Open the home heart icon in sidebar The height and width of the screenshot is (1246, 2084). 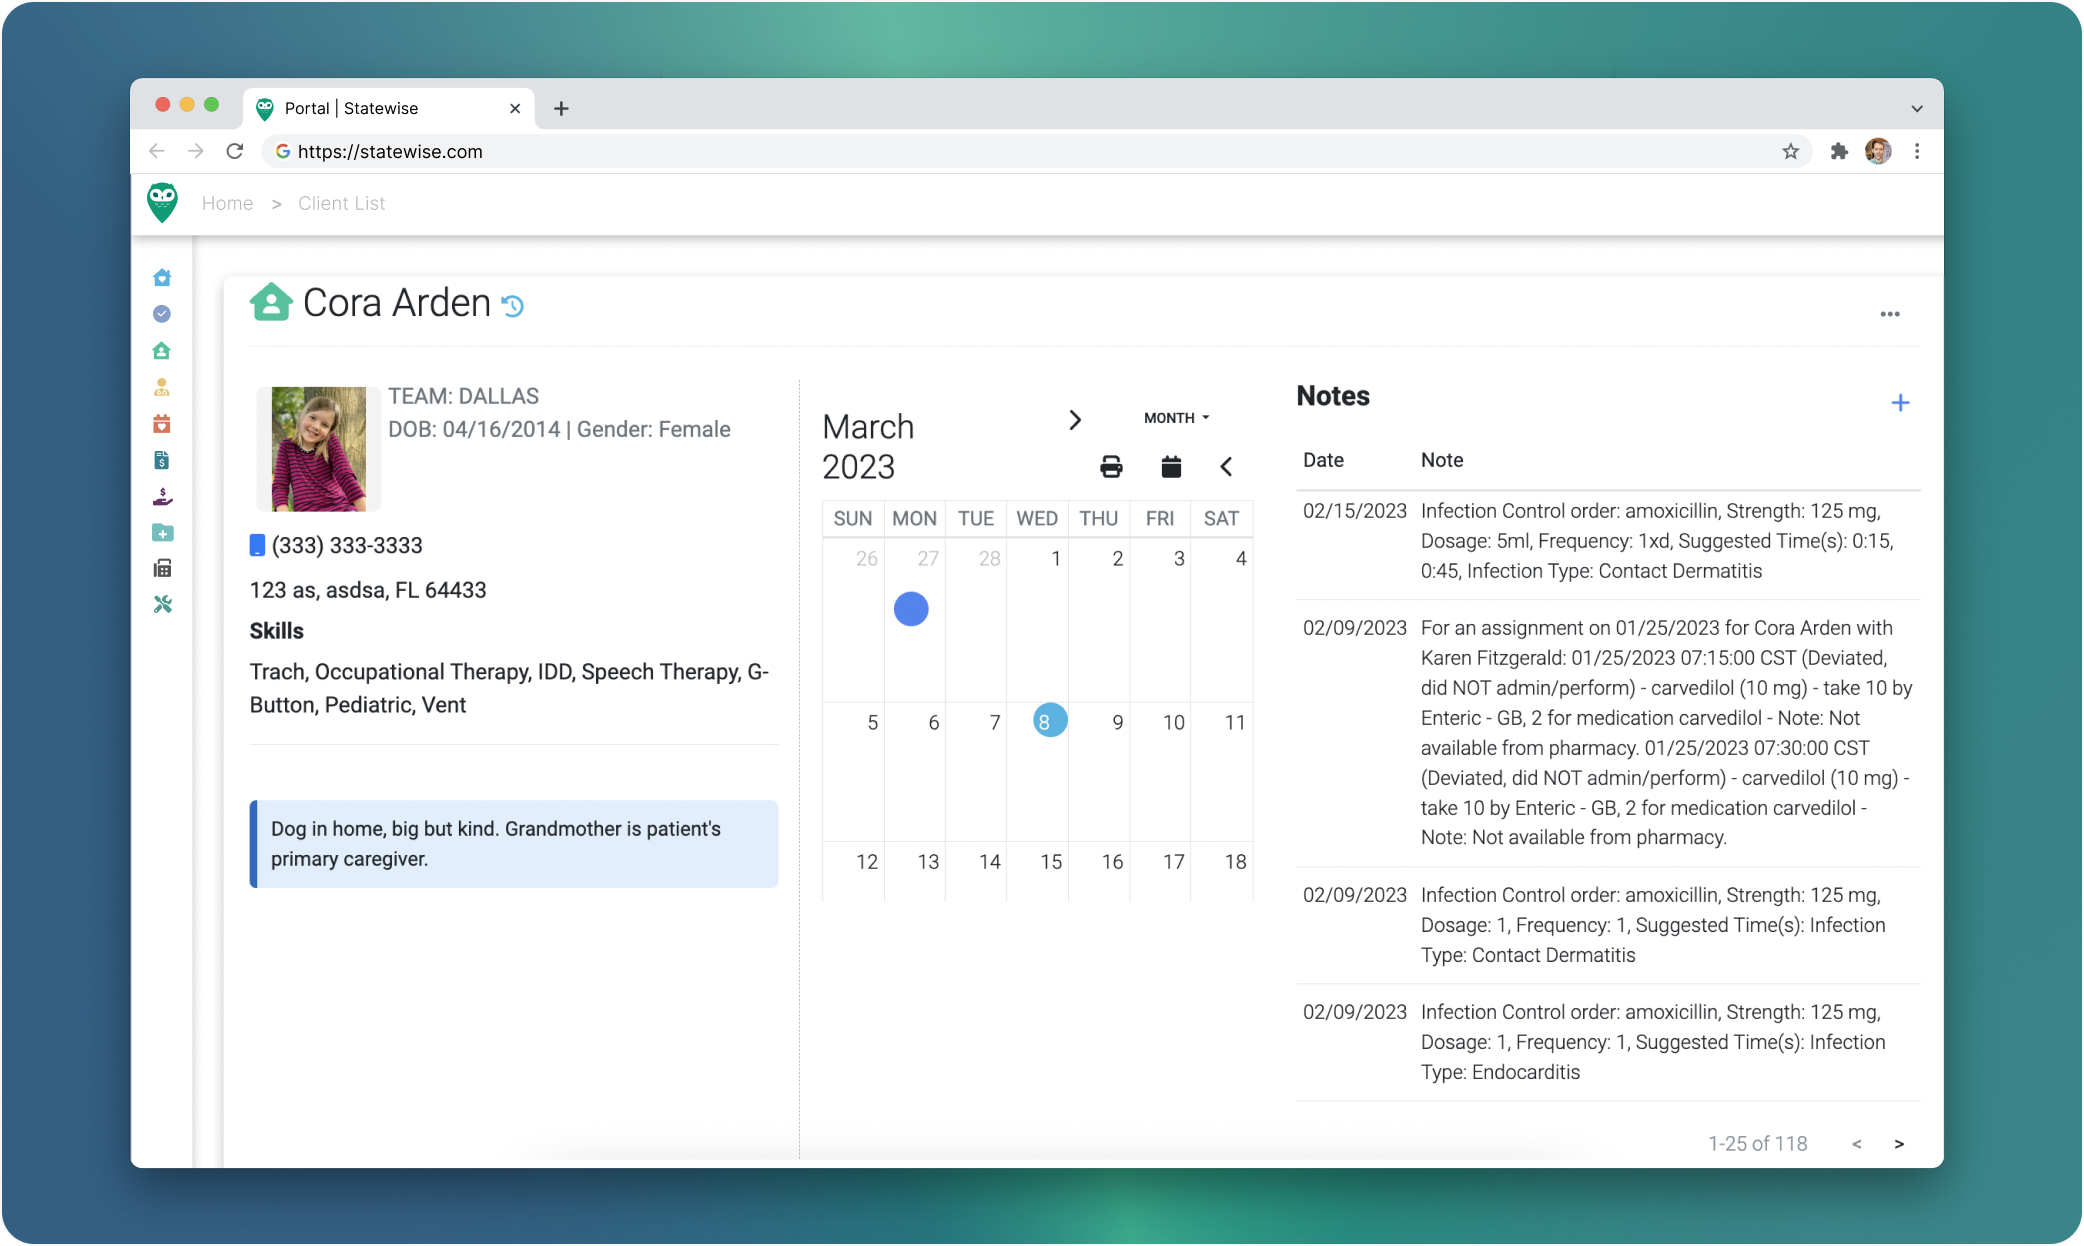162,278
